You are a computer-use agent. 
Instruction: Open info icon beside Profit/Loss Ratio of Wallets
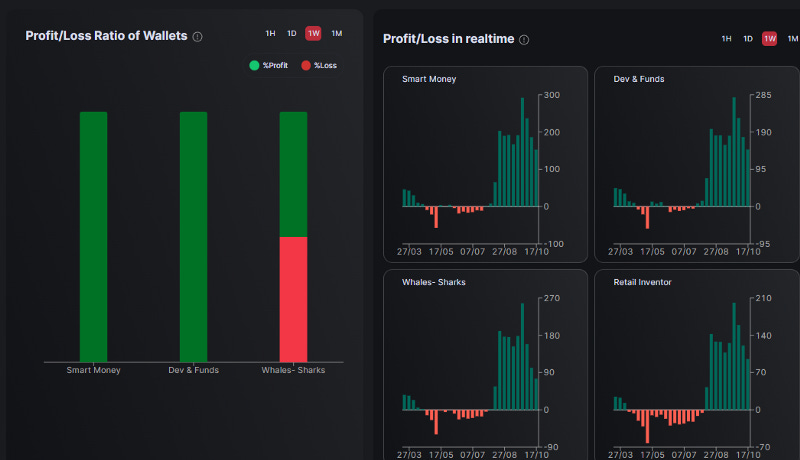click(197, 37)
